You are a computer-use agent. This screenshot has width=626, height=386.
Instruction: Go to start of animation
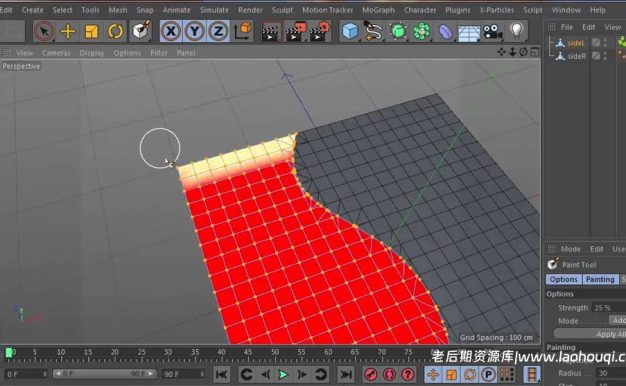[221, 374]
